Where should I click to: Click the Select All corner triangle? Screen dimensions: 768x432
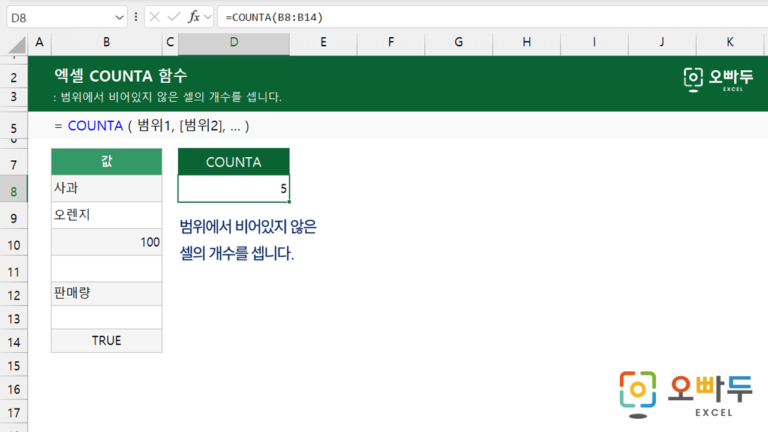coord(17,45)
